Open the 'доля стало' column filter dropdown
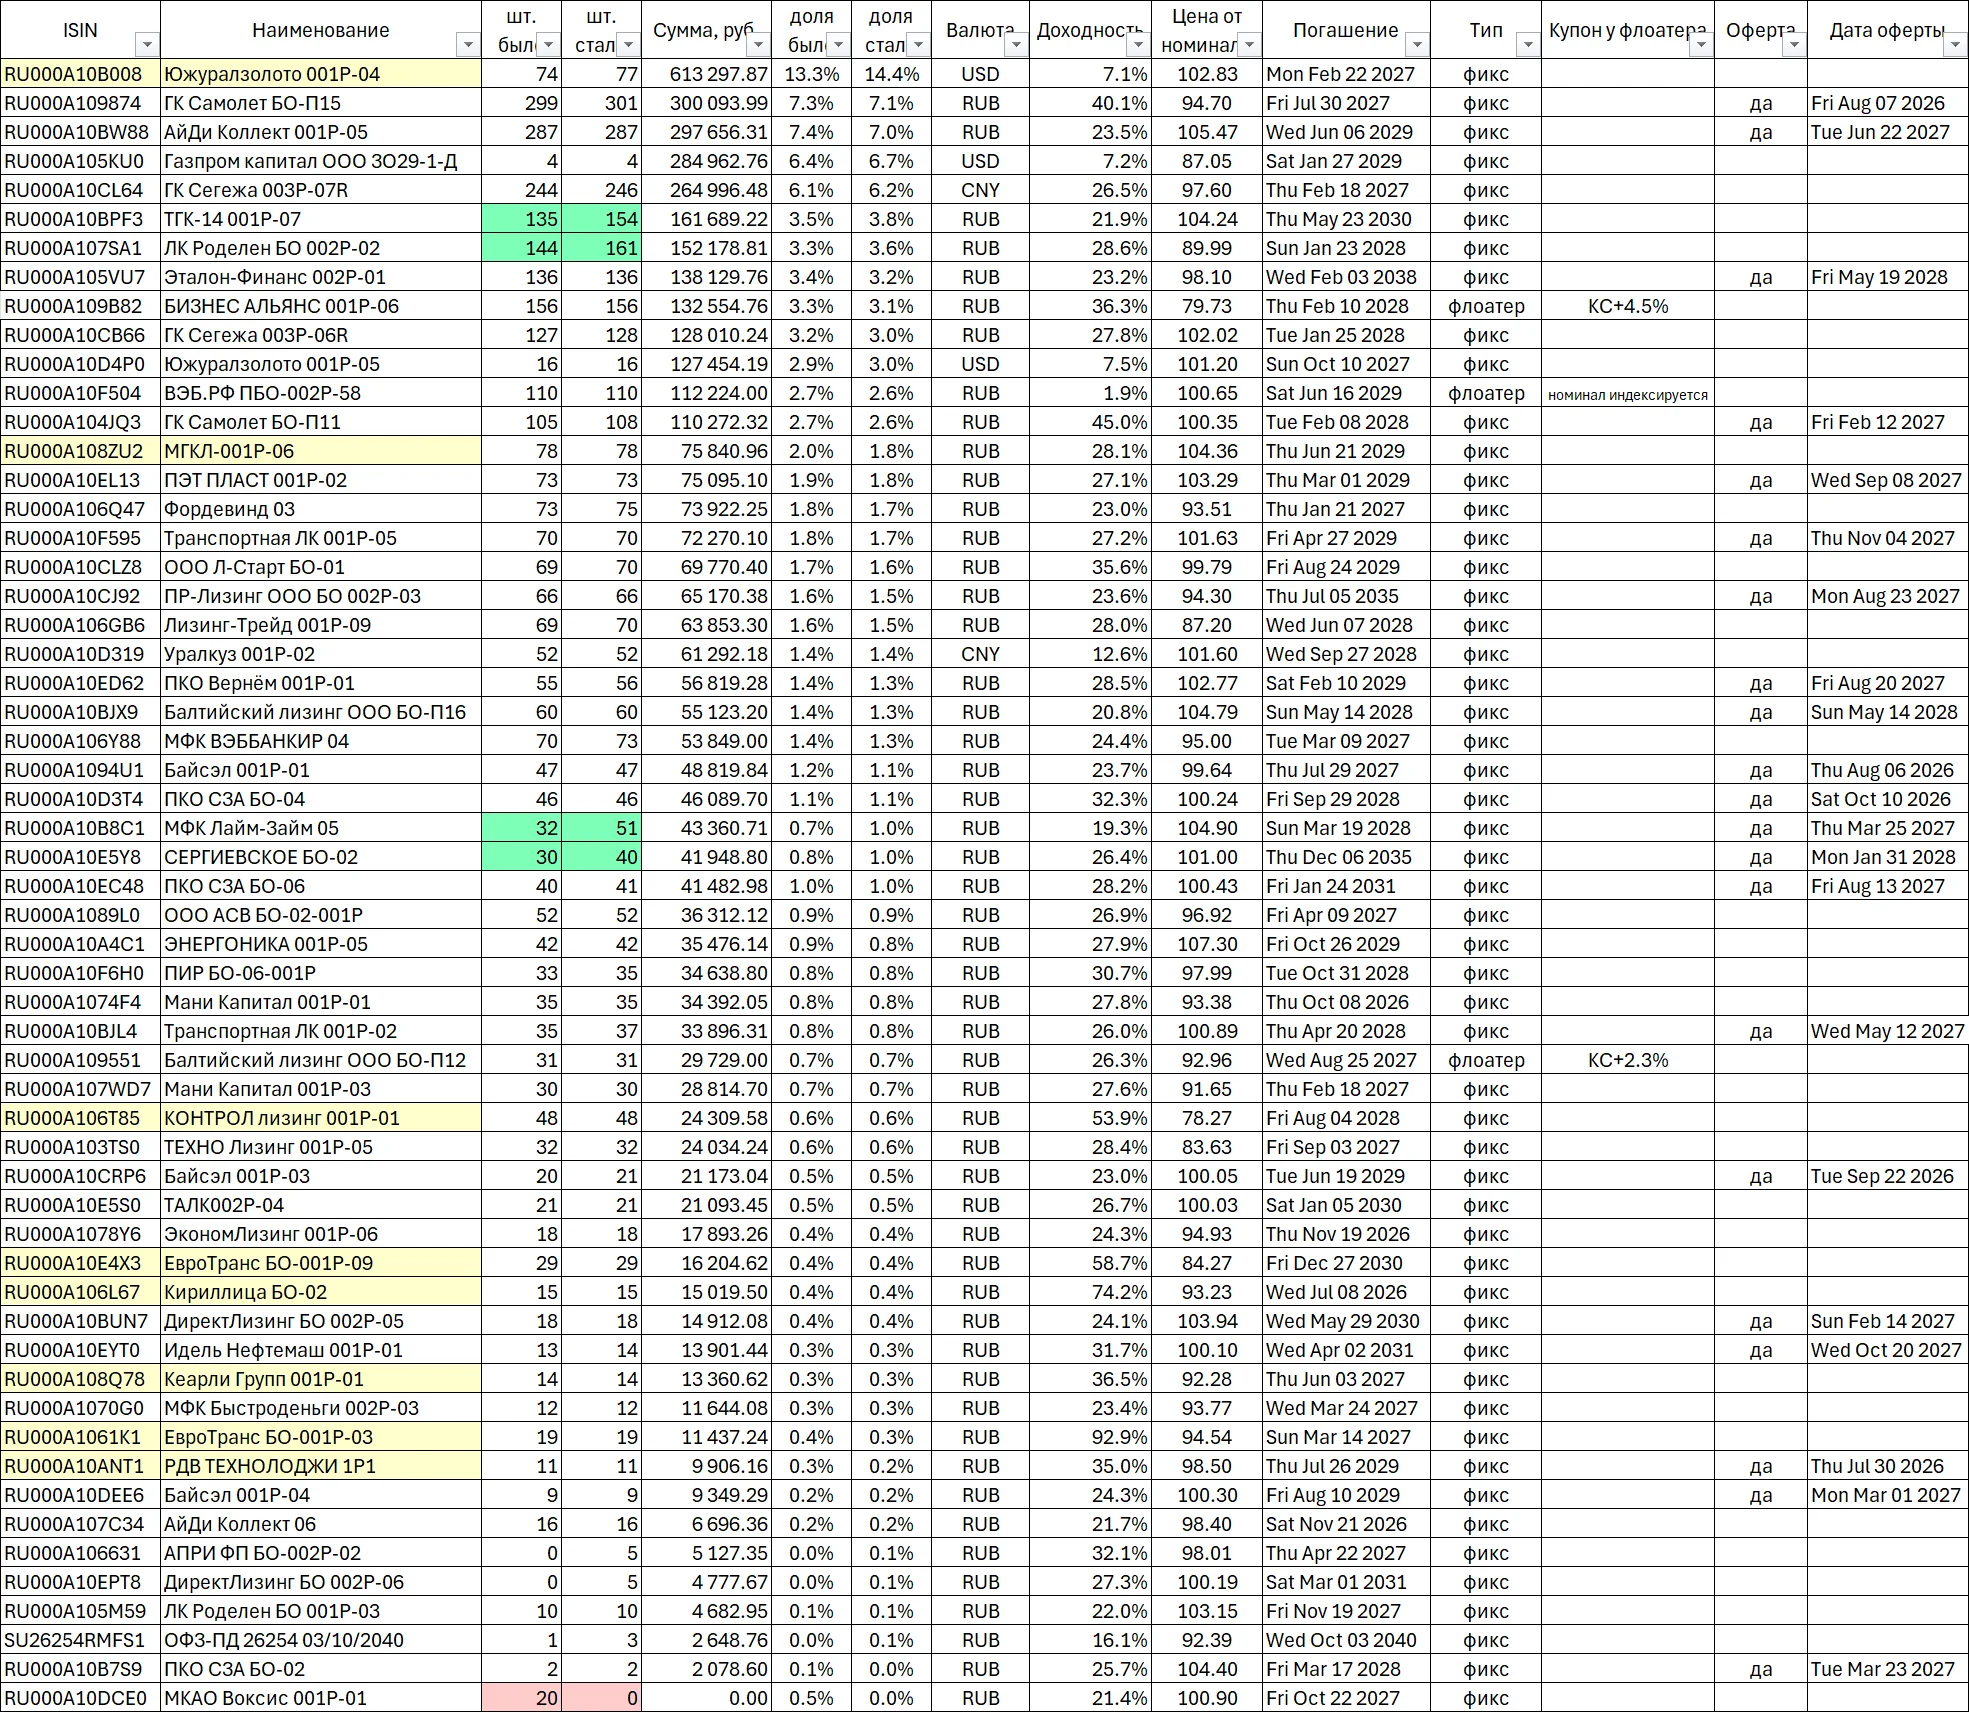The image size is (1969, 1712). (x=918, y=45)
